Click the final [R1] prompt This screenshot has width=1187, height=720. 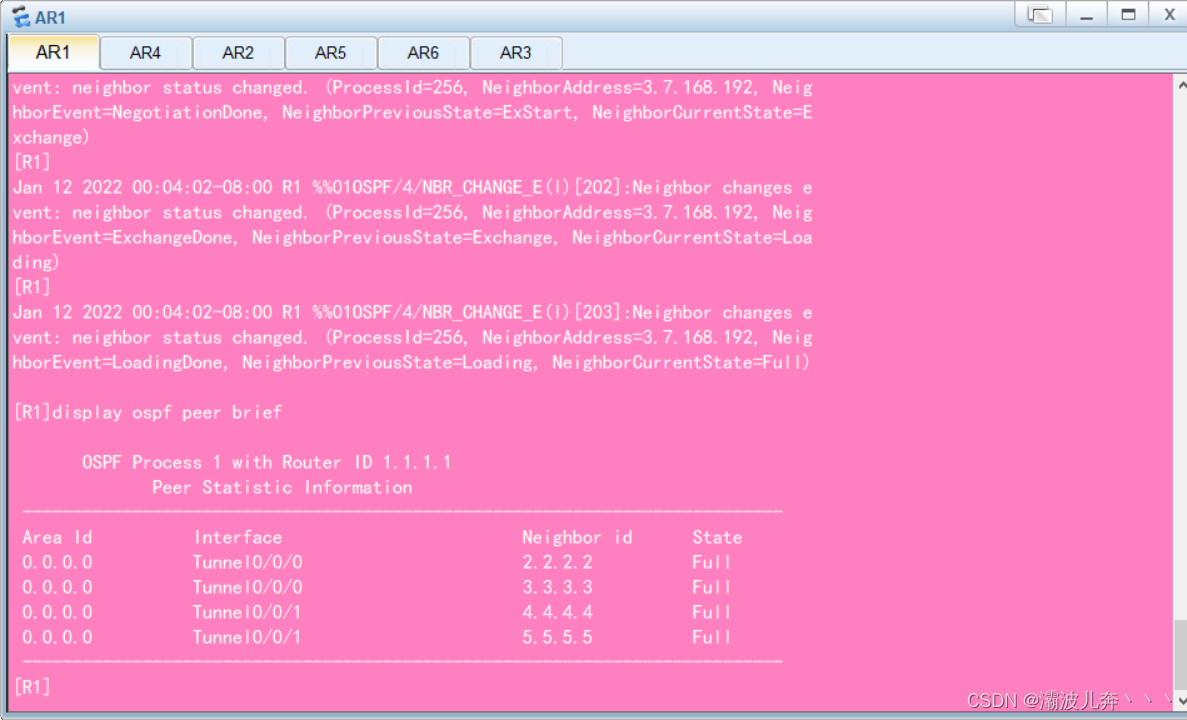[x=32, y=687]
